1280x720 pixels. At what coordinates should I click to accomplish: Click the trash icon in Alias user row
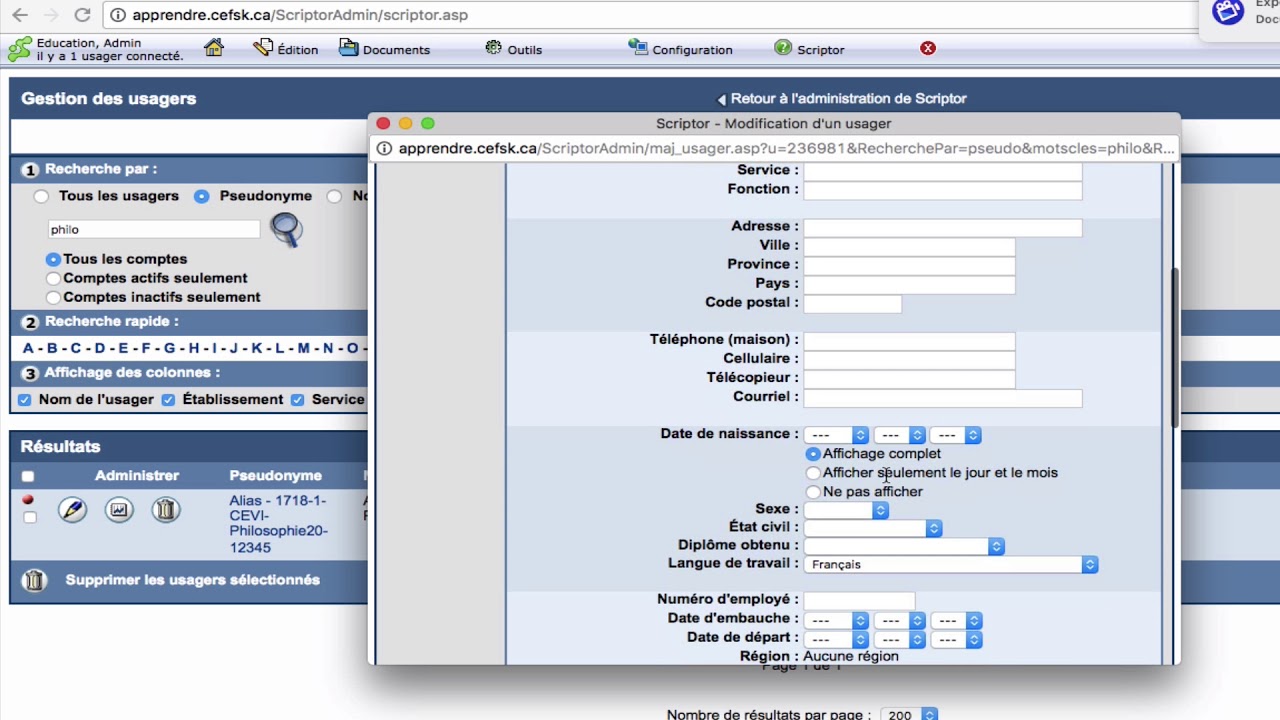166,510
